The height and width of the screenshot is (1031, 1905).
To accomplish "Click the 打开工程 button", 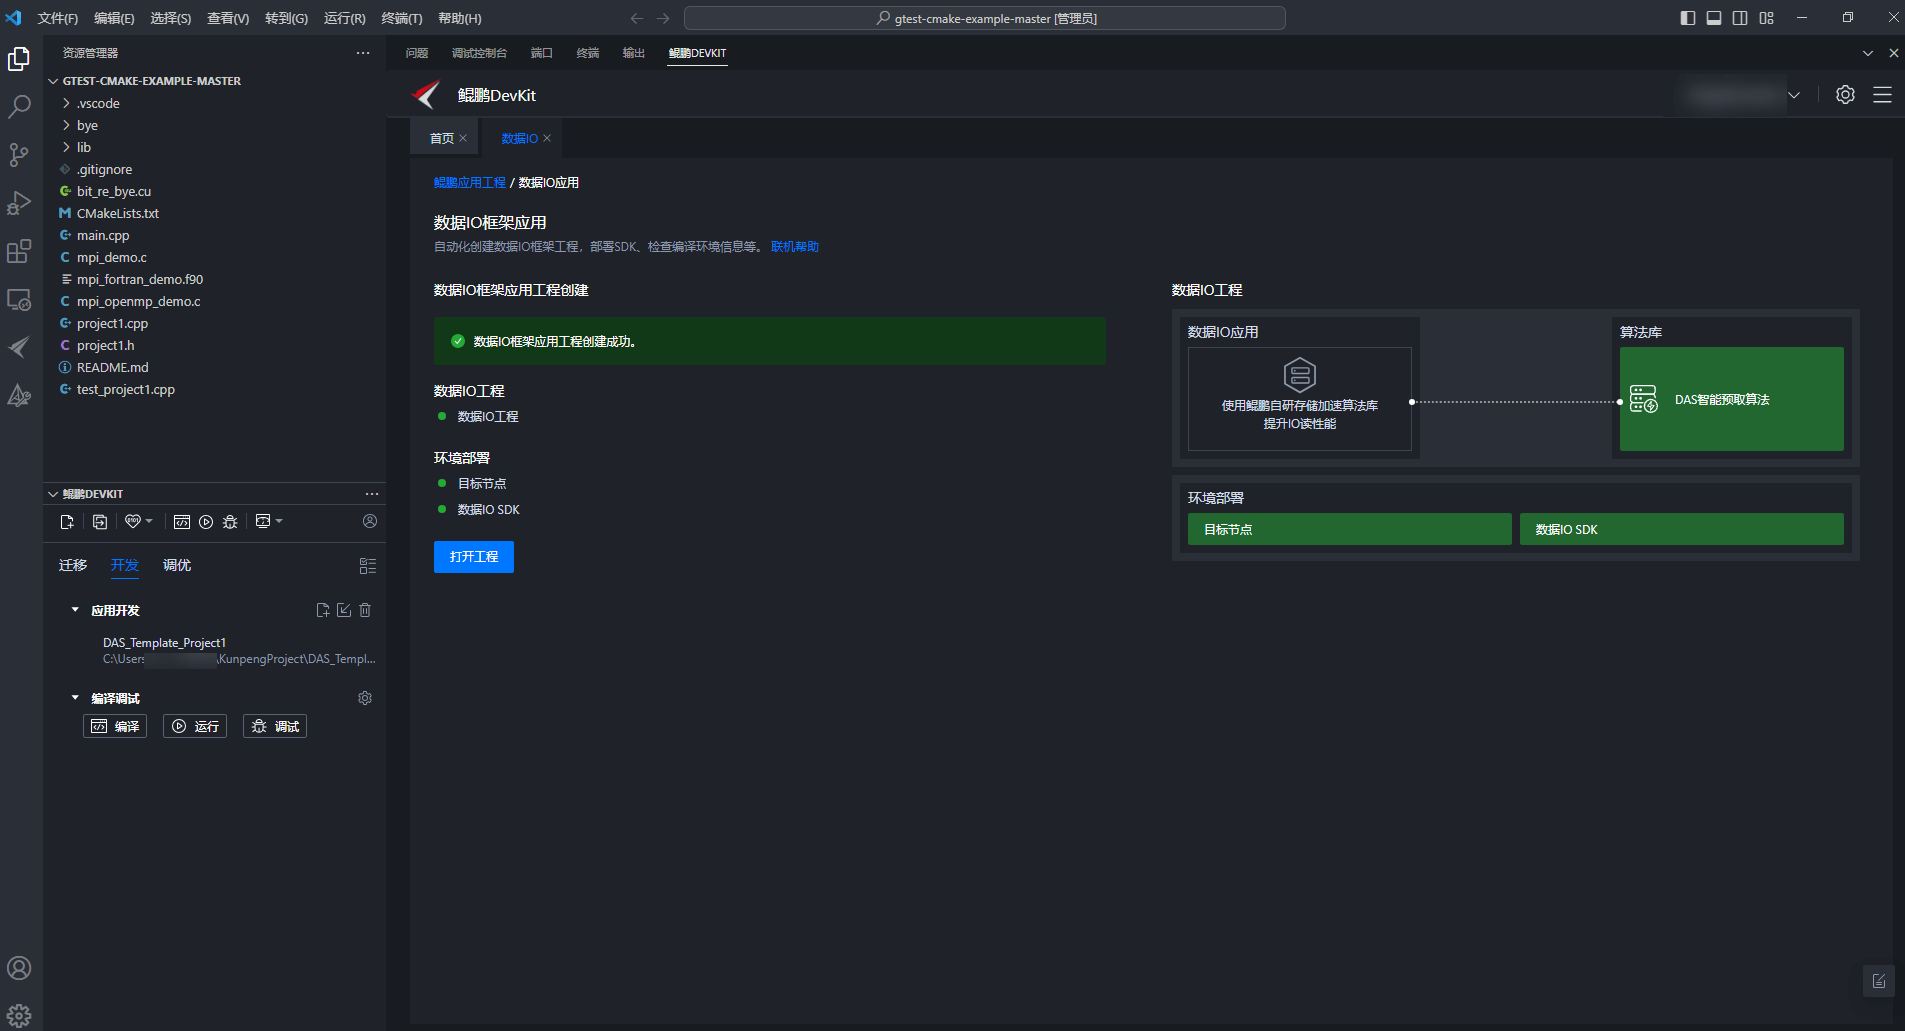I will [x=474, y=557].
